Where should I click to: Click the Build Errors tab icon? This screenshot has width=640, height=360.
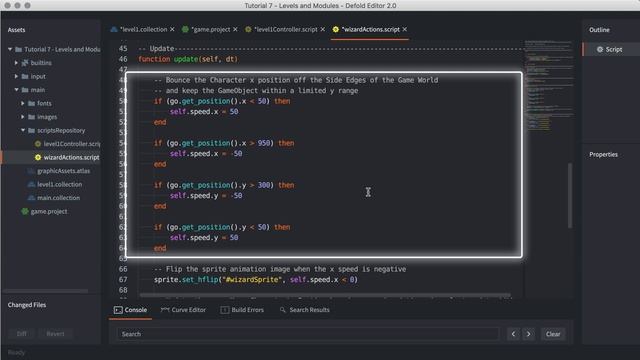pos(224,310)
